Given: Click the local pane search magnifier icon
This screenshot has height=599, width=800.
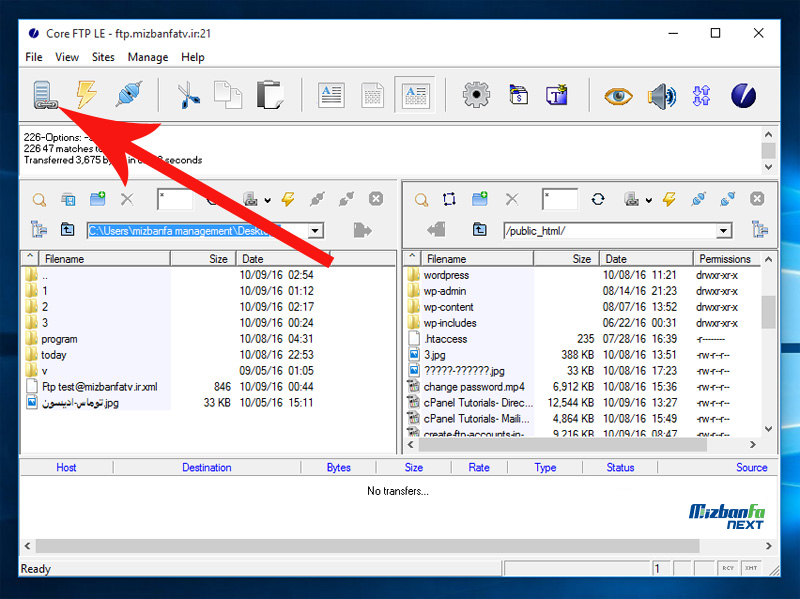Looking at the screenshot, I should point(39,199).
